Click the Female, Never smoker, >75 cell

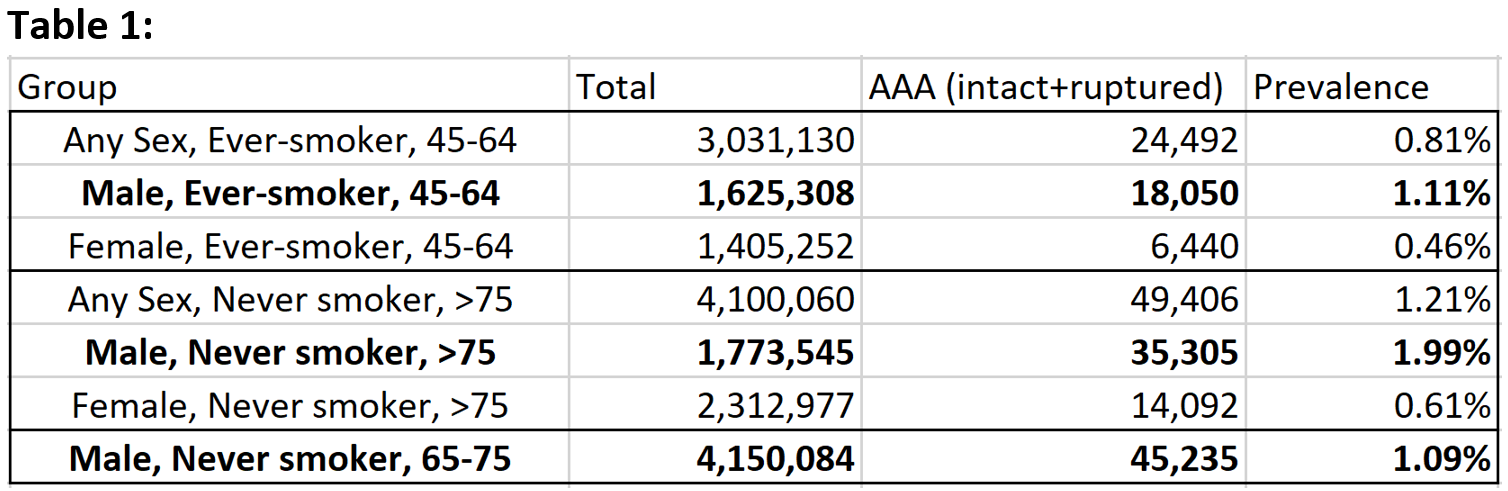point(290,405)
